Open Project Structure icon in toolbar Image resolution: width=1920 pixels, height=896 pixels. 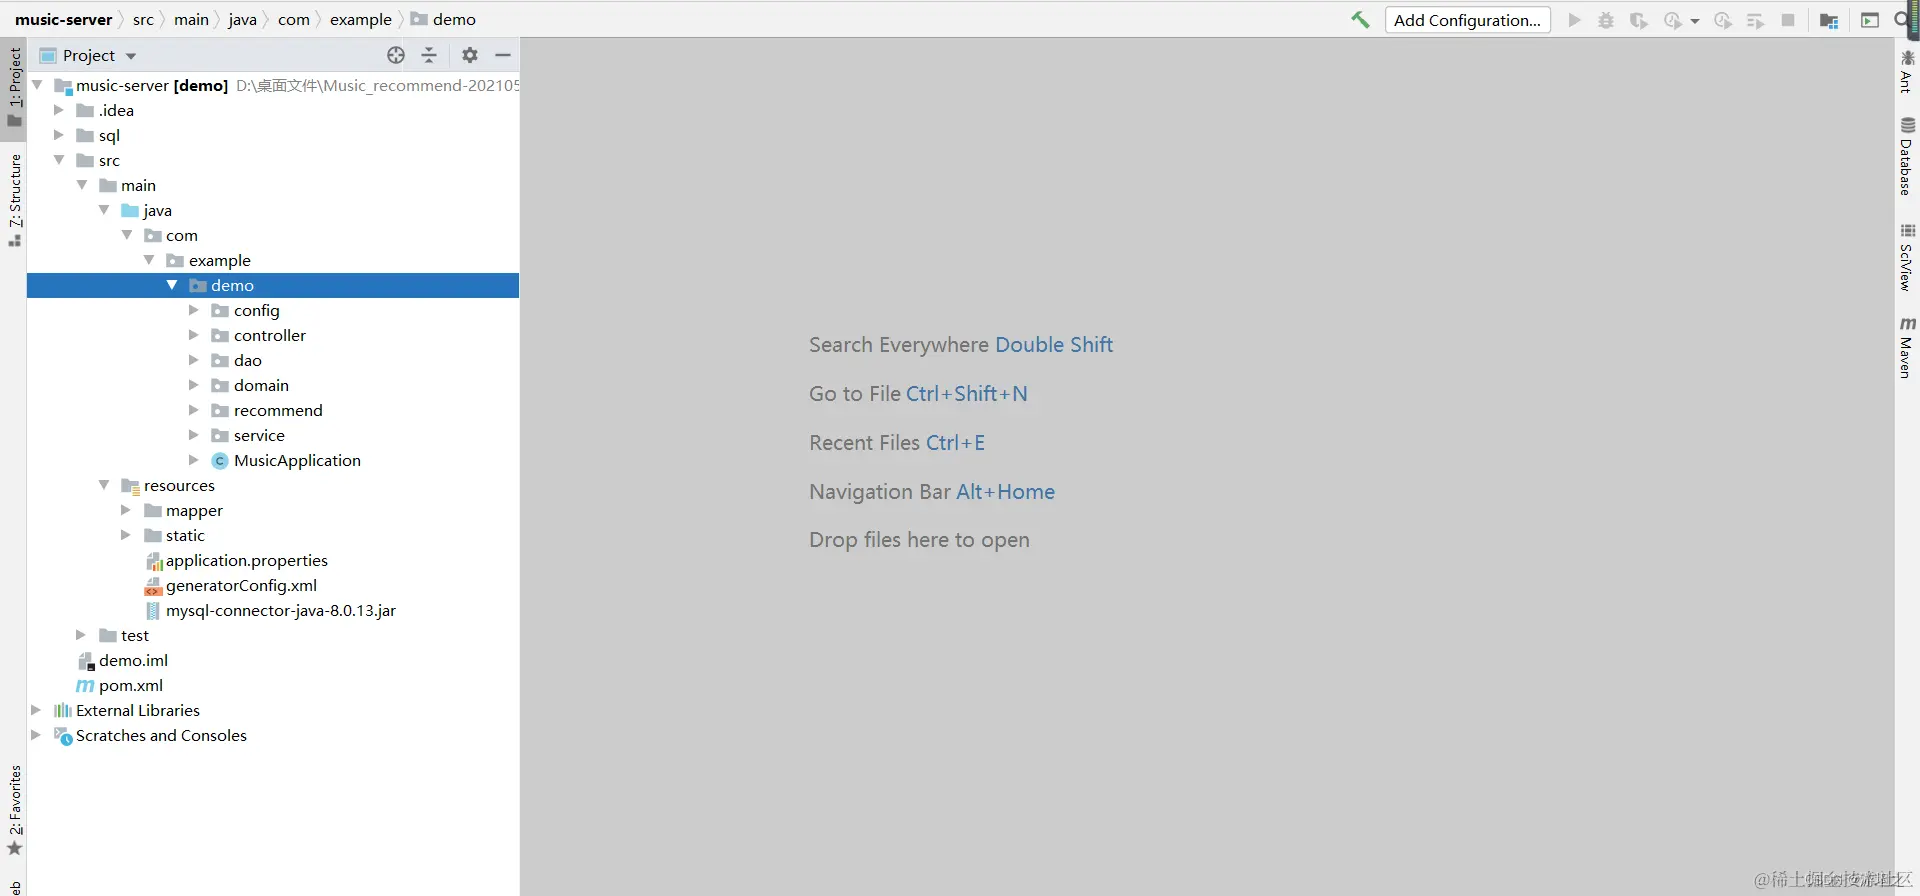coord(1829,20)
